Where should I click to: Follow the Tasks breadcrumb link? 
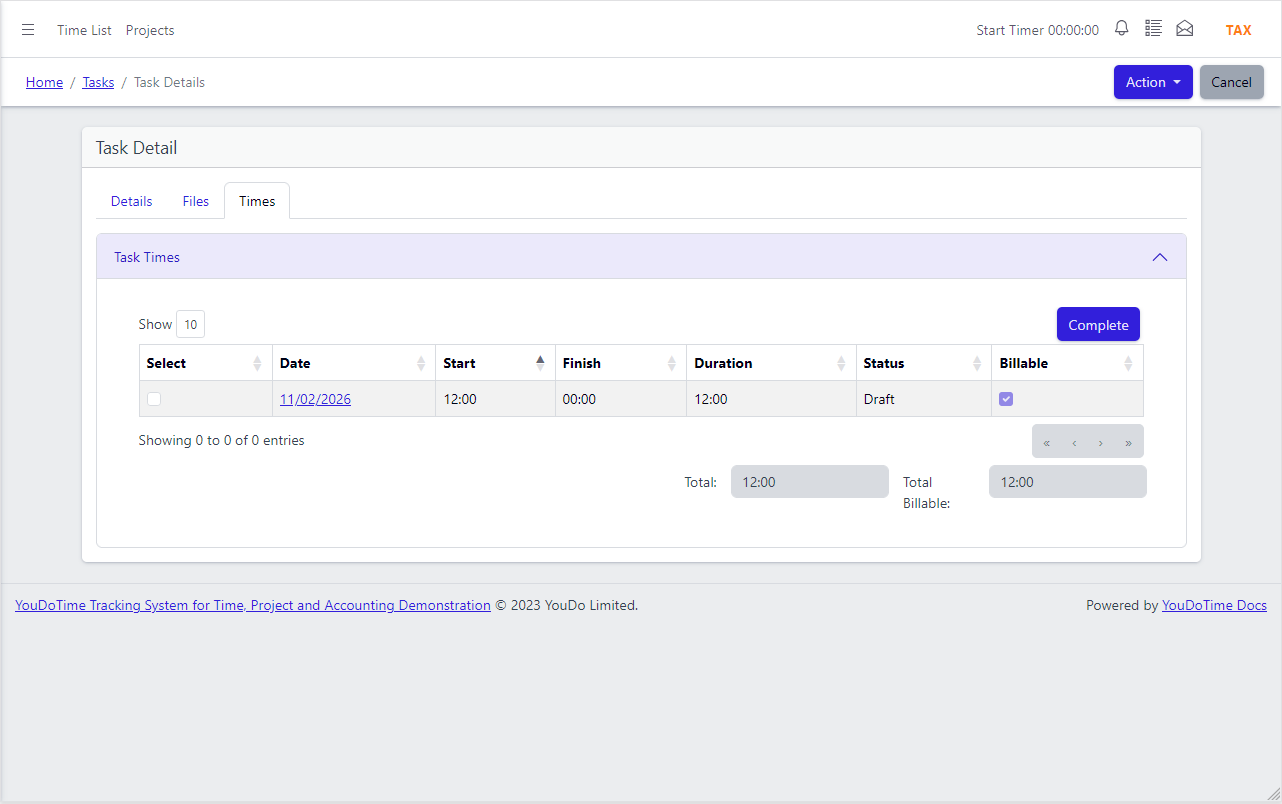coord(98,82)
